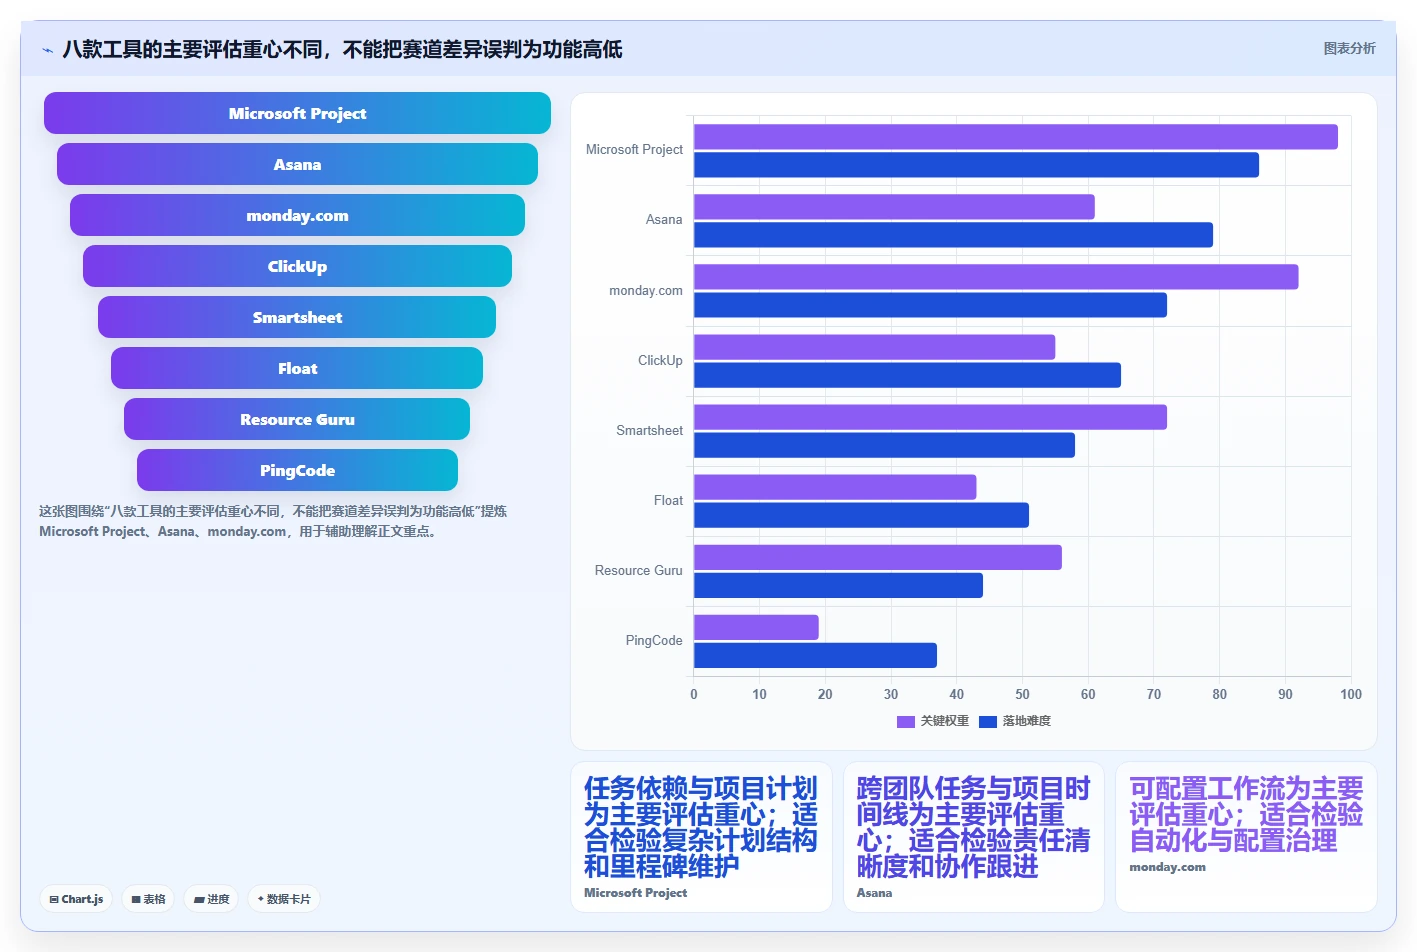Click Microsoft Project's purple 关键权重 chart bar

pos(1016,137)
